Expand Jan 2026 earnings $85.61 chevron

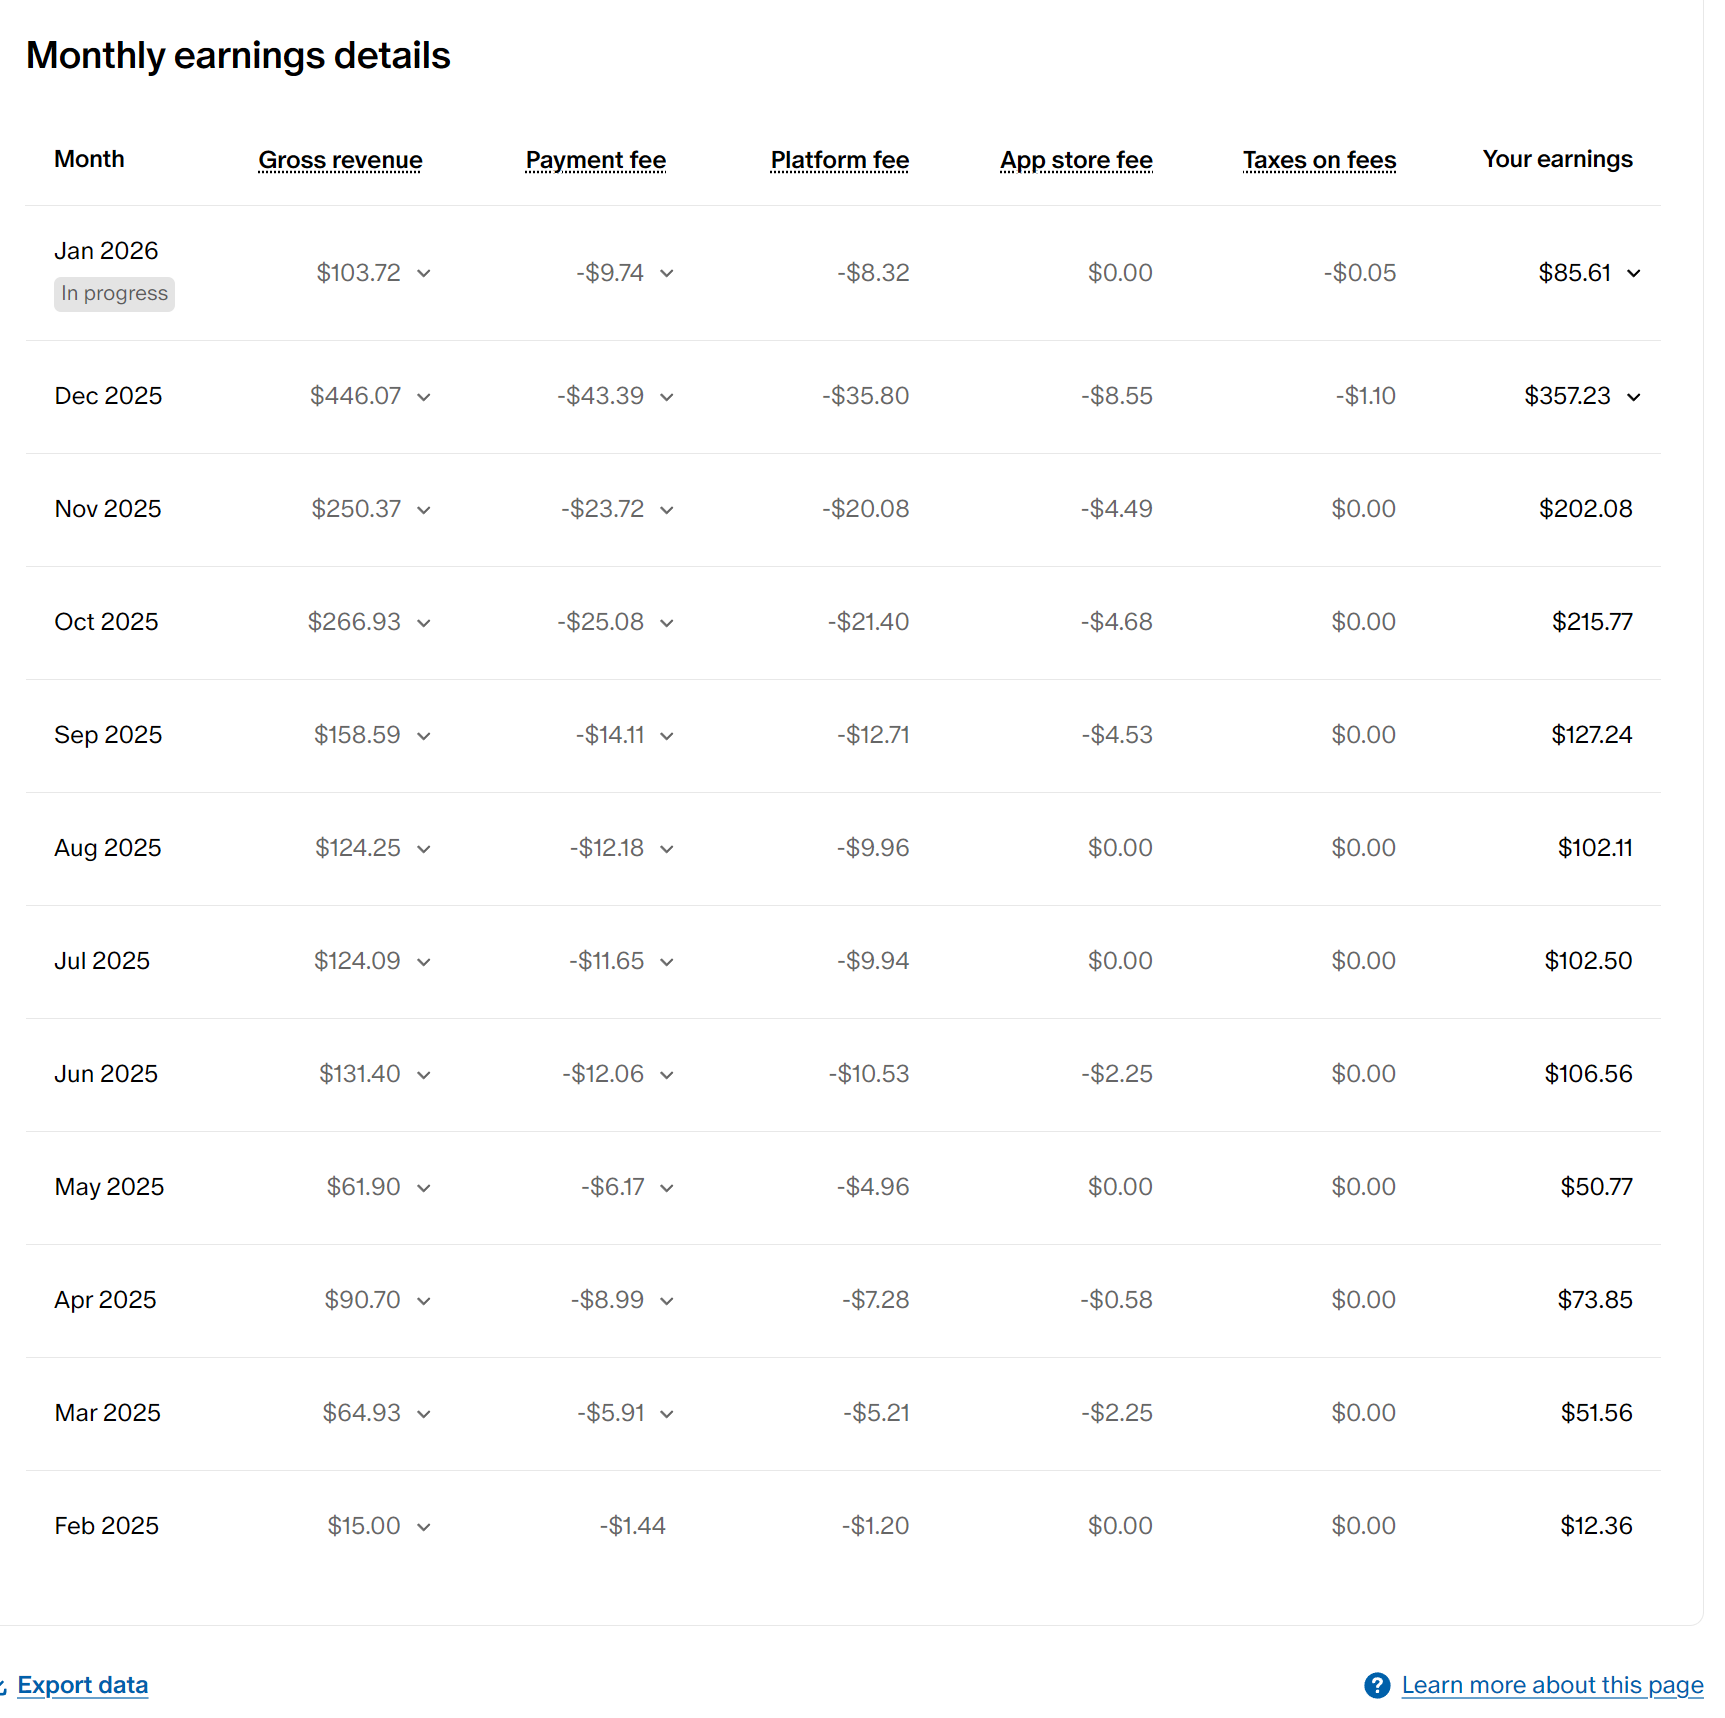(1634, 273)
